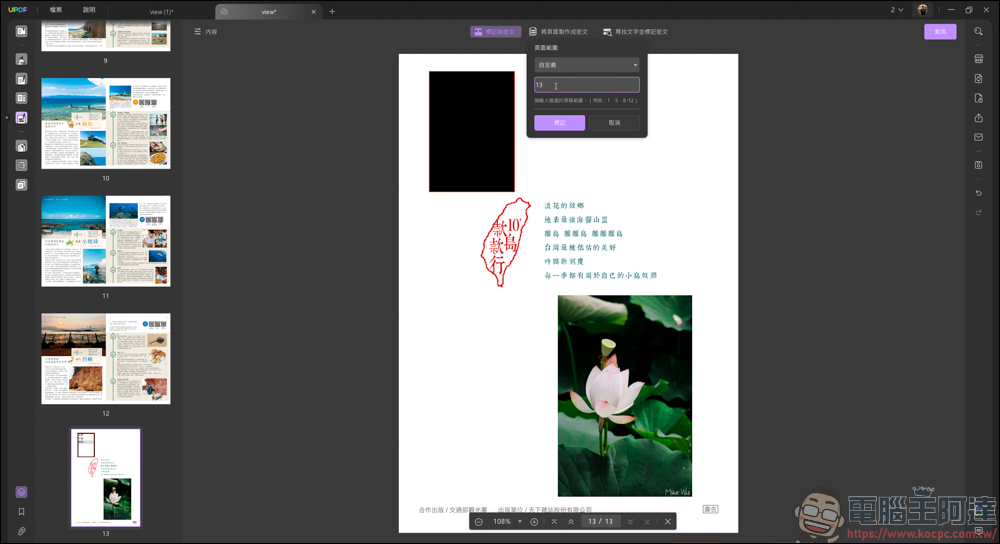Viewport: 1000px width, 544px height.
Task: Open the Organize Pages tool in sidebar
Action: click(21, 98)
